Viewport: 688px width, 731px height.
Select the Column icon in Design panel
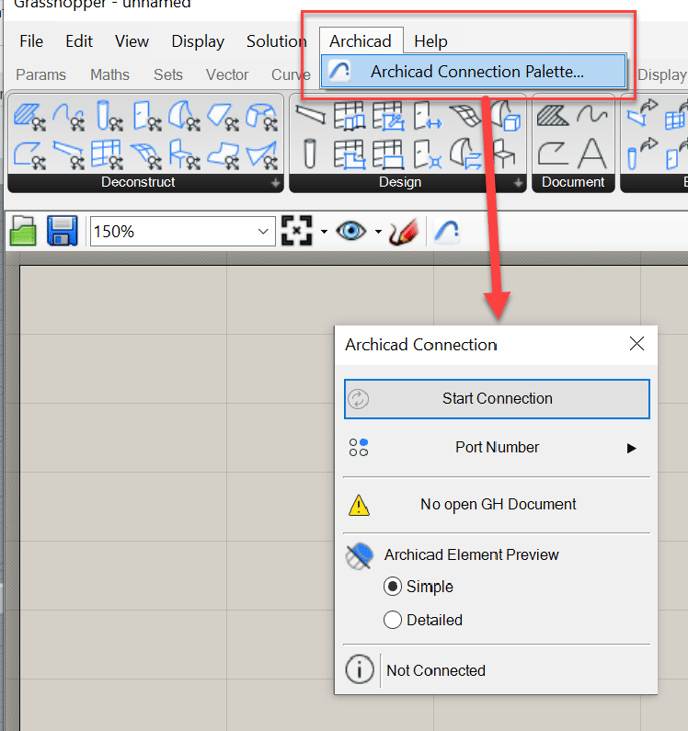310,153
